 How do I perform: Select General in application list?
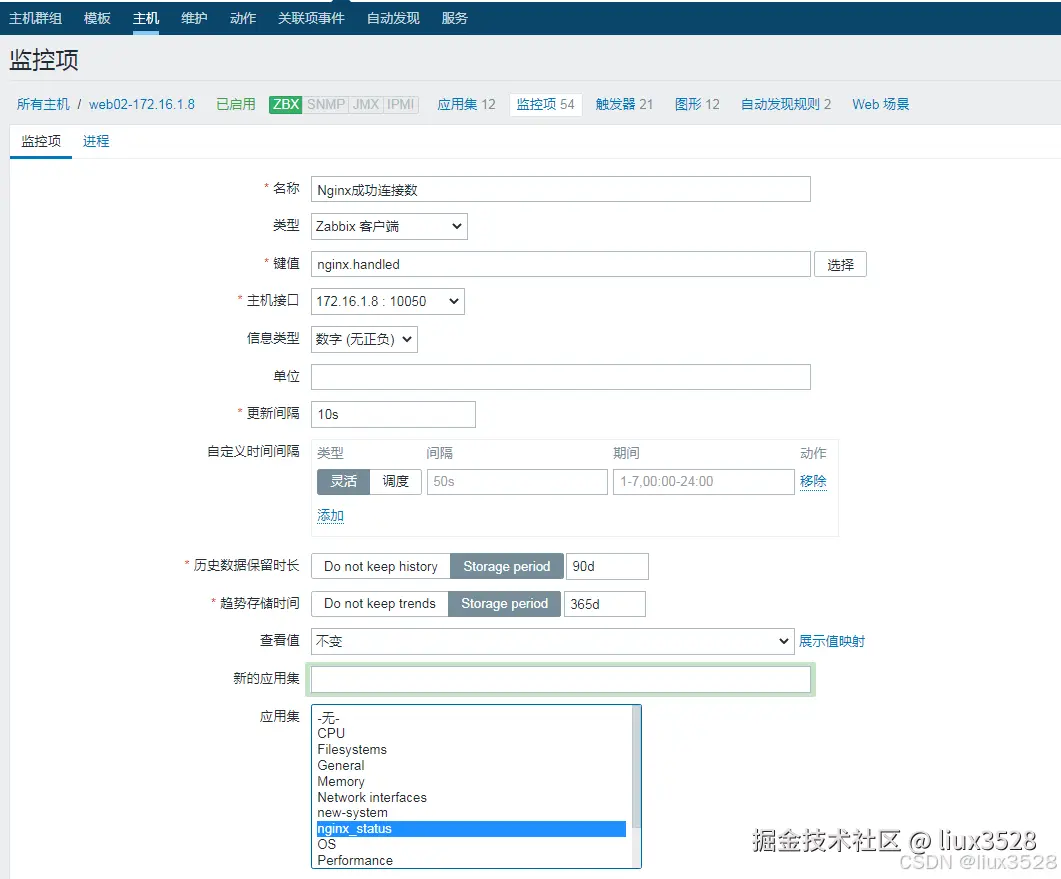[471, 765]
